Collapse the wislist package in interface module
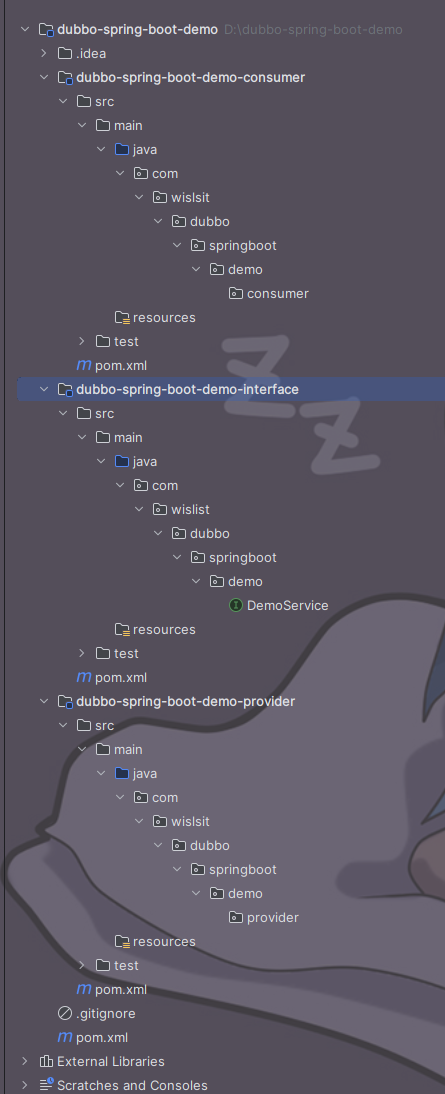The width and height of the screenshot is (445, 1094). pyautogui.click(x=139, y=509)
